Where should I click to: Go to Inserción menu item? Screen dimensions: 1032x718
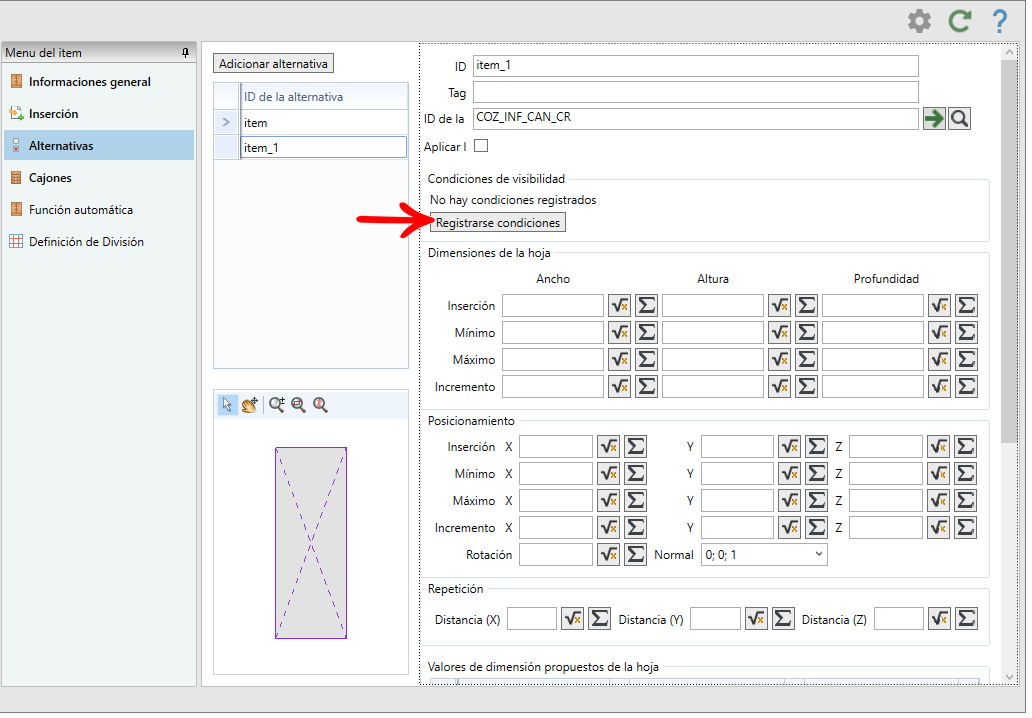(53, 114)
